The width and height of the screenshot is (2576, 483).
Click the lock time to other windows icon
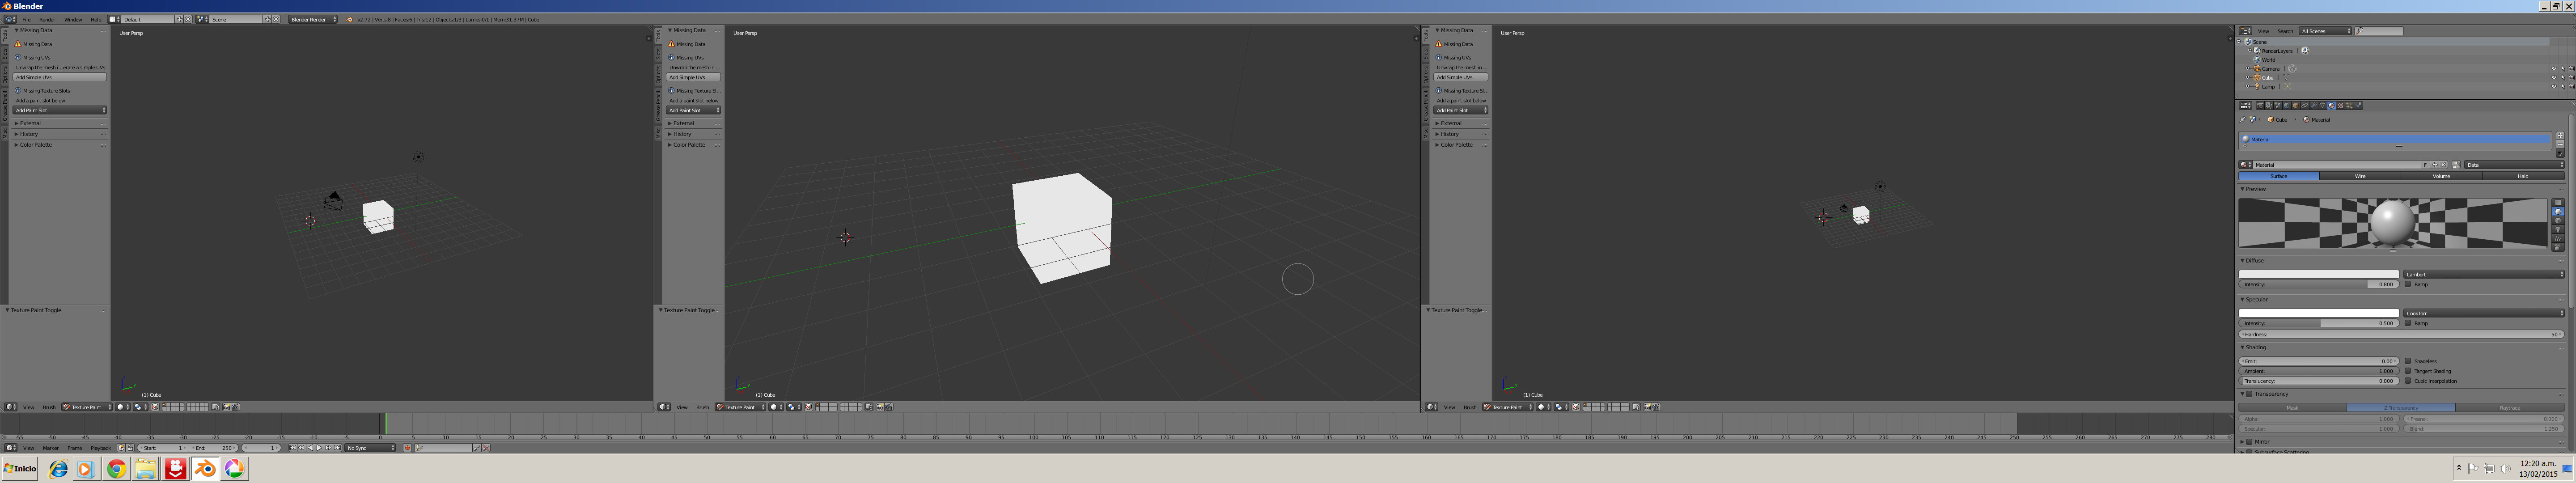click(x=130, y=448)
